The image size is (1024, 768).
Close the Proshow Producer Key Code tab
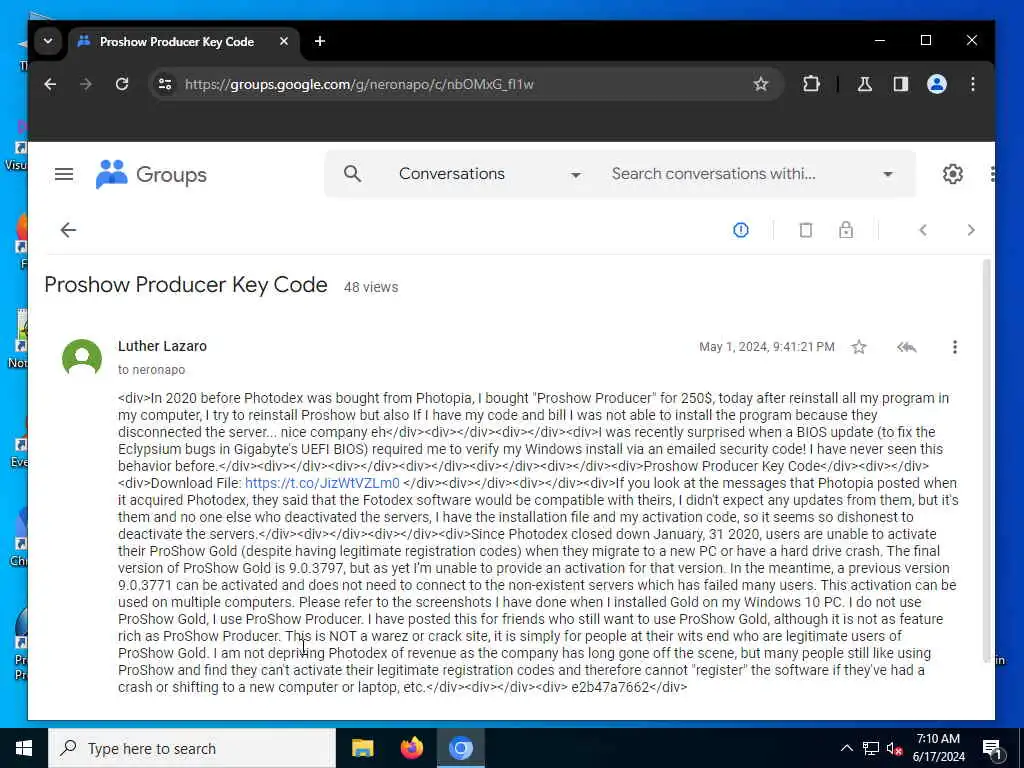pos(284,41)
